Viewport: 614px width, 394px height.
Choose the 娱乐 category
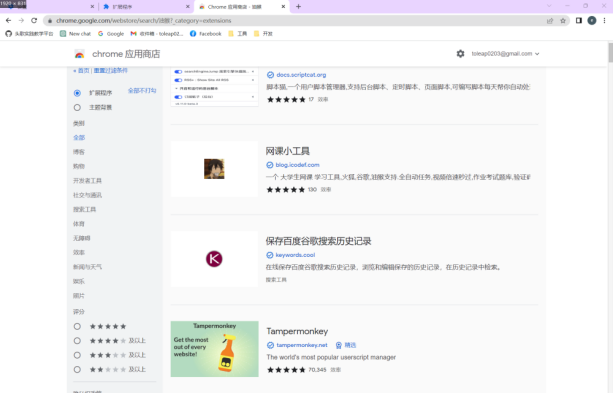coord(79,281)
